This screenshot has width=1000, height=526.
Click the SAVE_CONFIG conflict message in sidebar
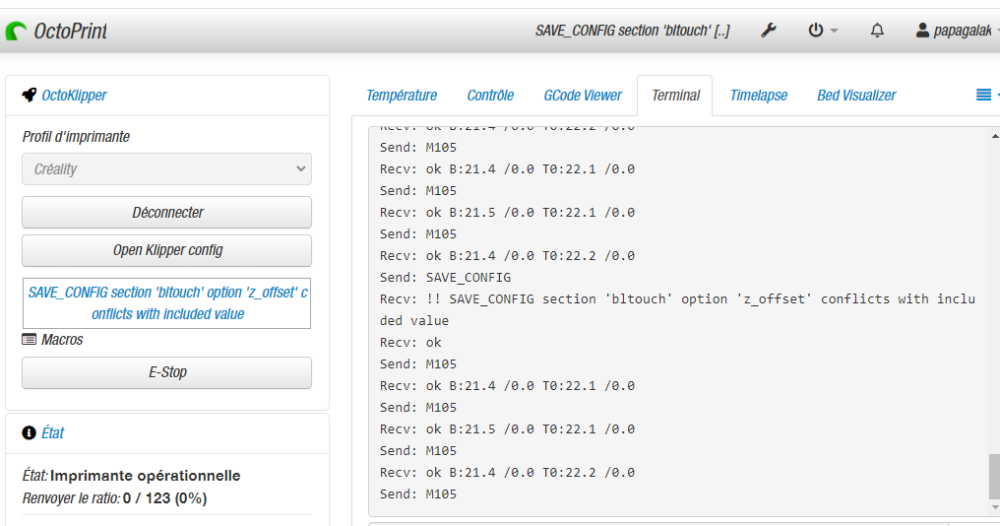167,303
